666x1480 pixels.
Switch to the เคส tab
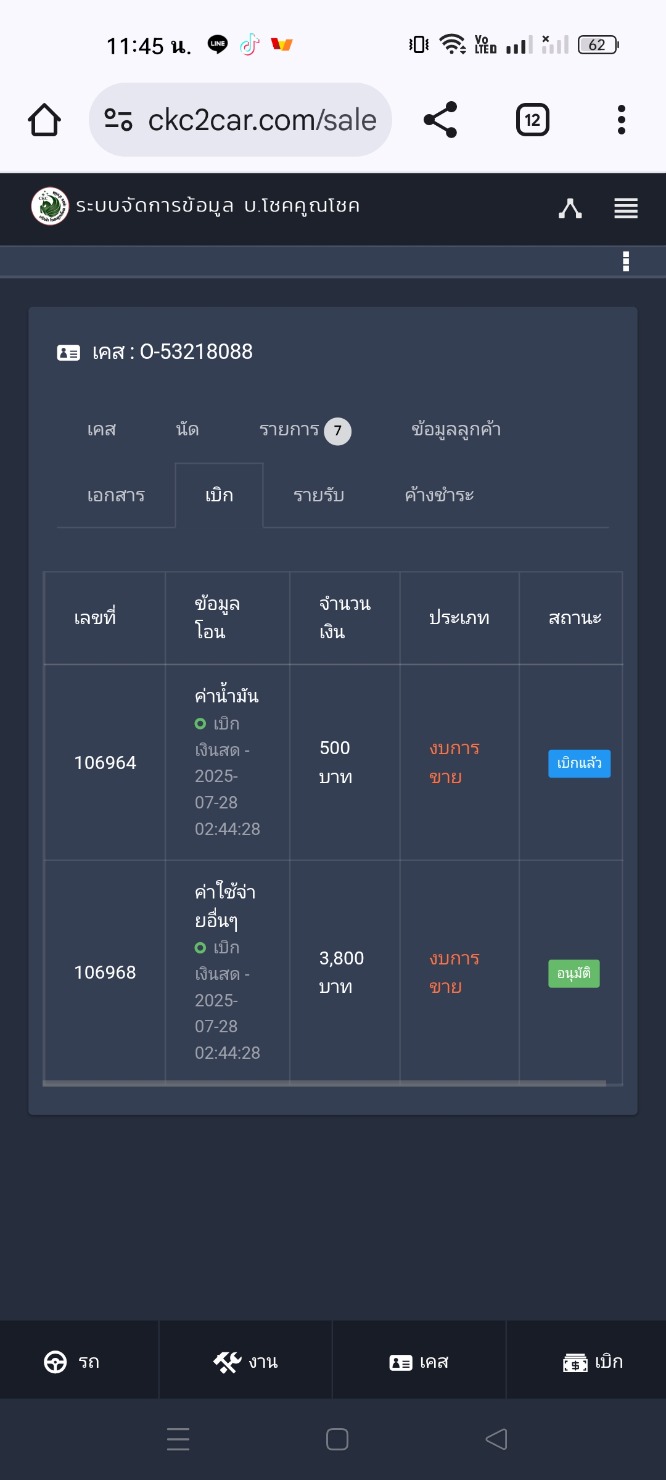pyautogui.click(x=102, y=430)
